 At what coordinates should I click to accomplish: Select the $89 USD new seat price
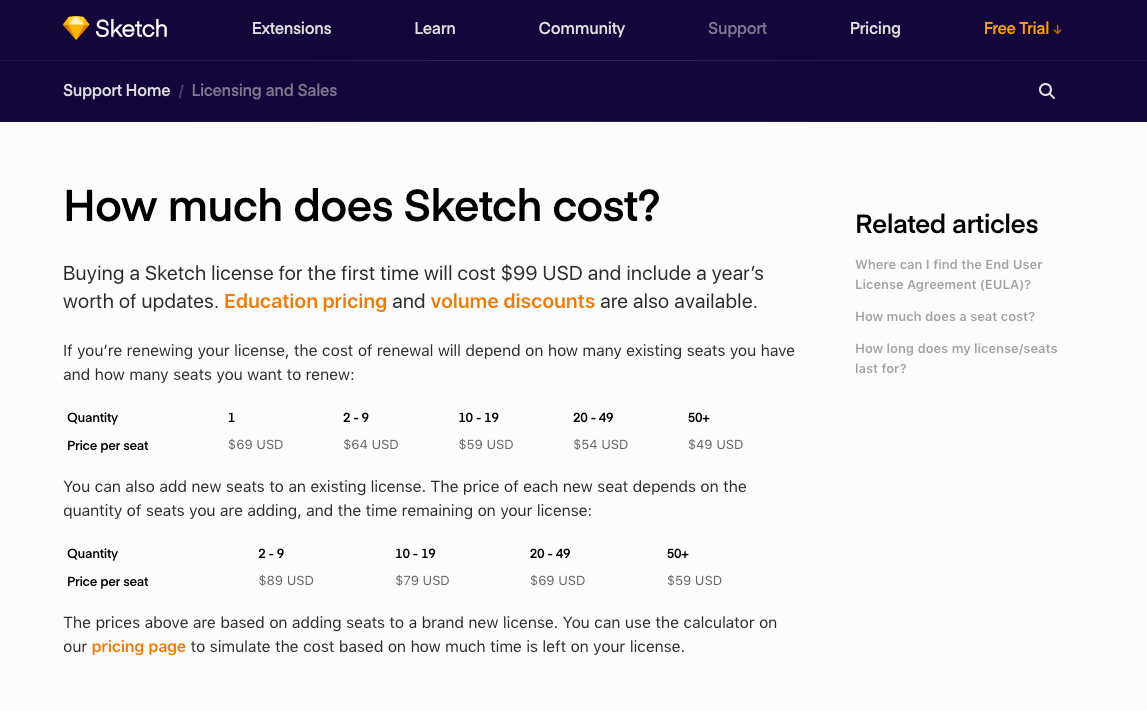tap(286, 581)
